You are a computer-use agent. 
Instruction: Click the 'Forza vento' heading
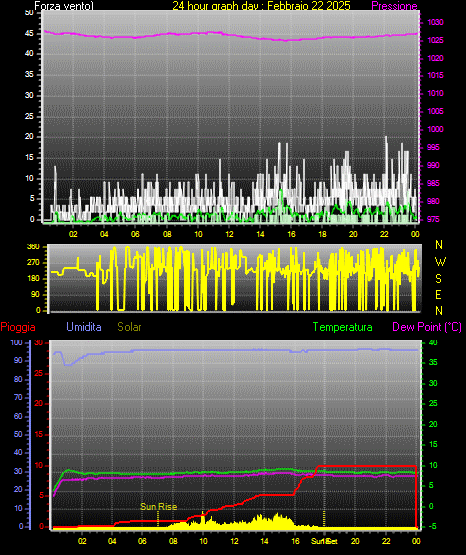pos(64,6)
